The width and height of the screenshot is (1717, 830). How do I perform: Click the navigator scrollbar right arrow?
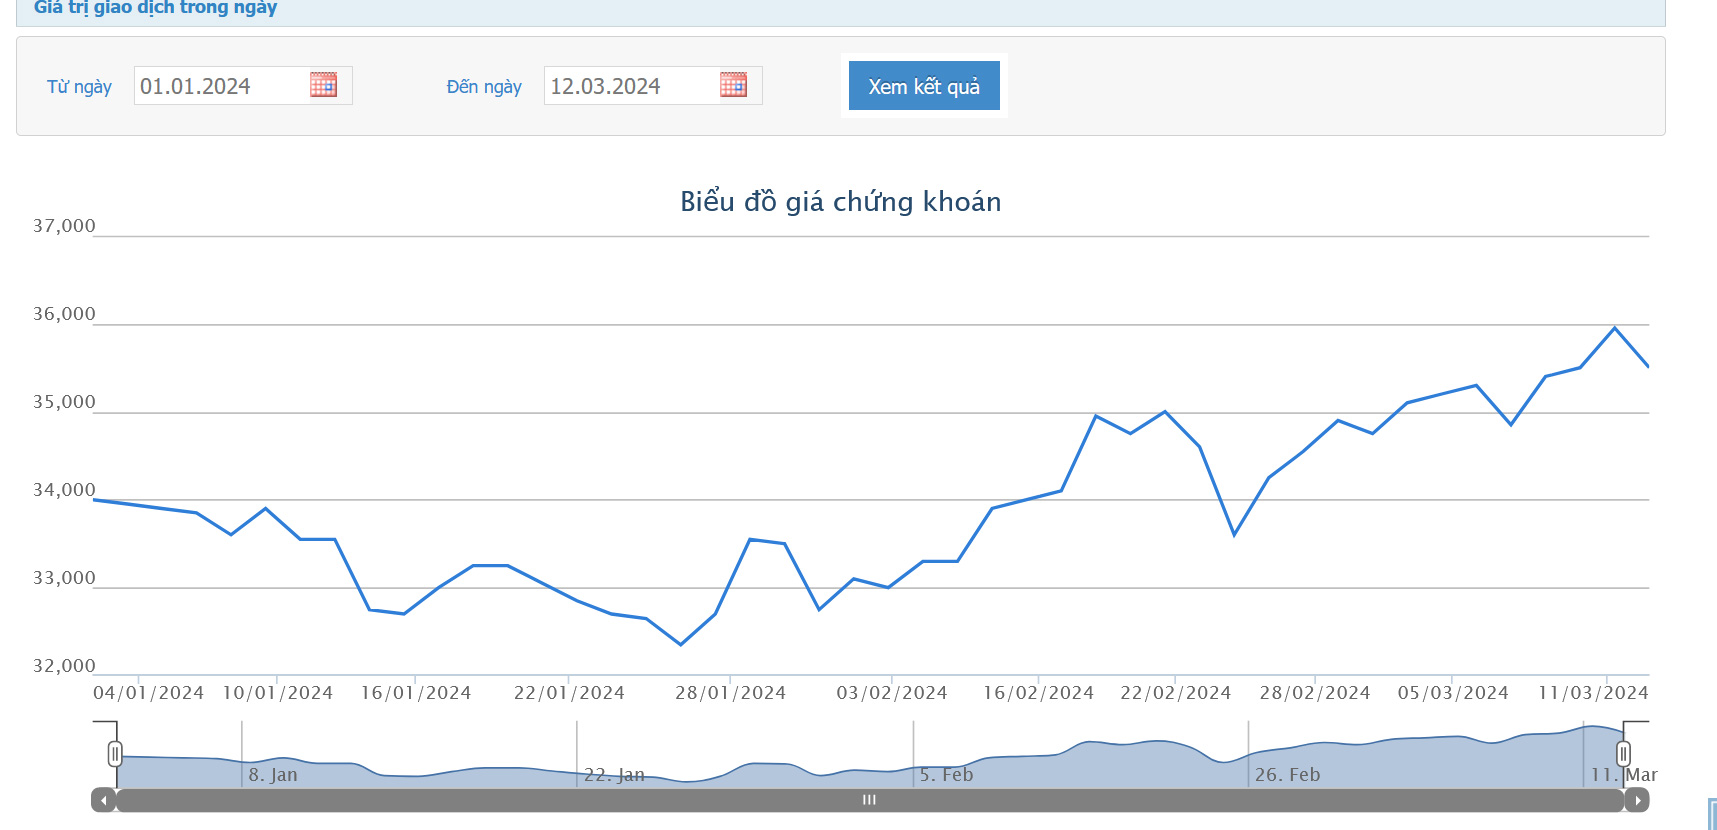click(1637, 800)
